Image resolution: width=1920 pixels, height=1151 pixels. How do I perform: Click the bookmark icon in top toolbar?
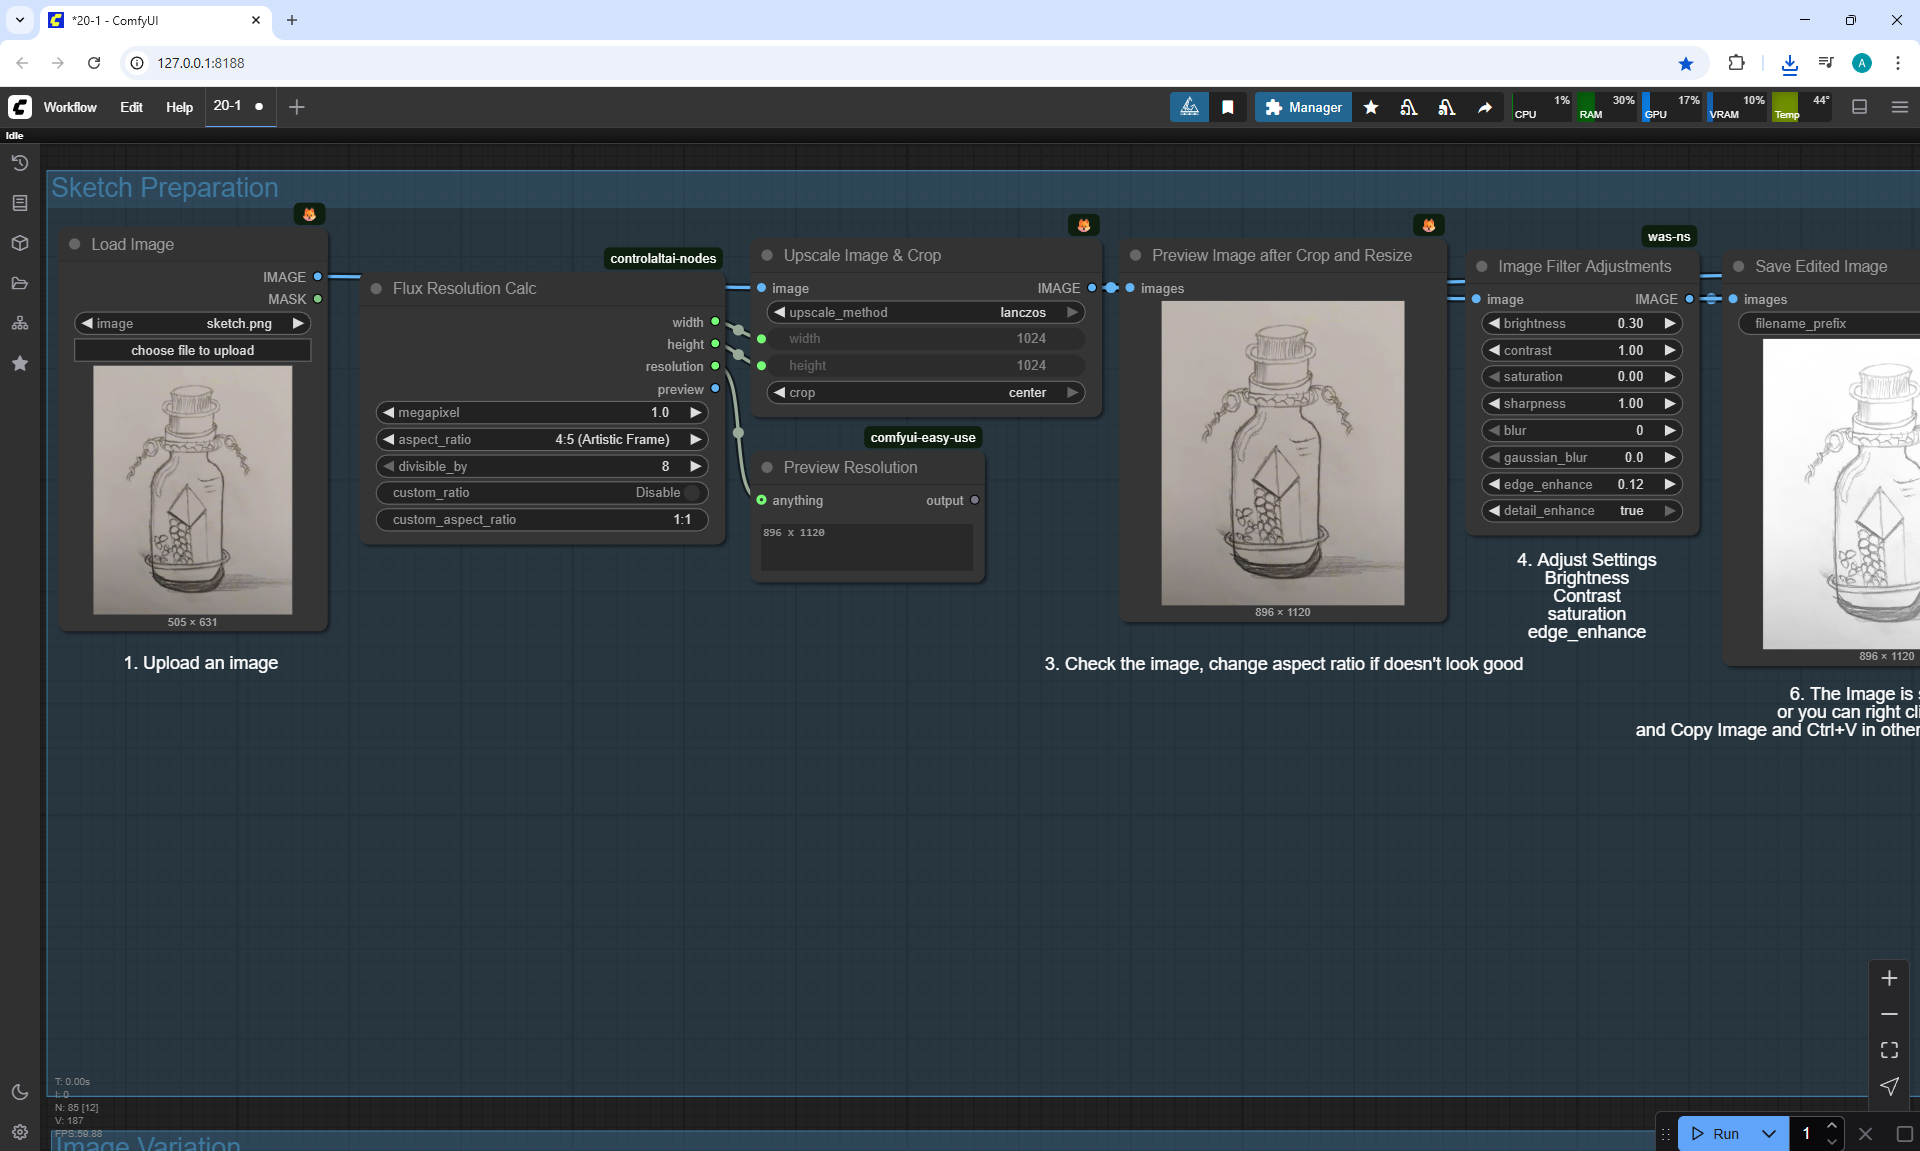(1228, 107)
